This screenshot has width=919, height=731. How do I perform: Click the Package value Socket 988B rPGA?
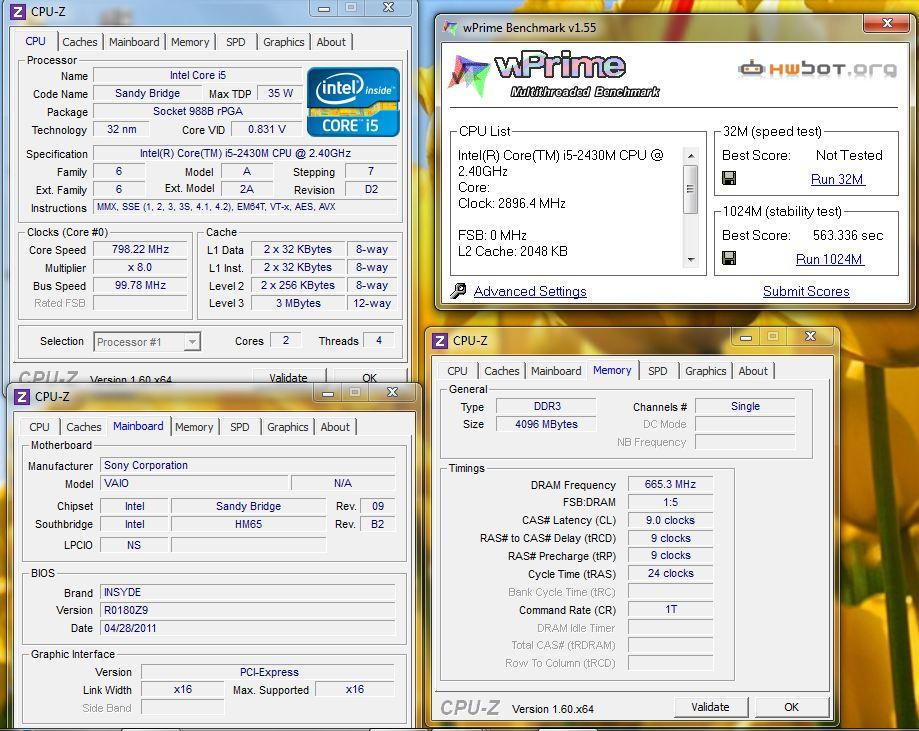click(198, 111)
